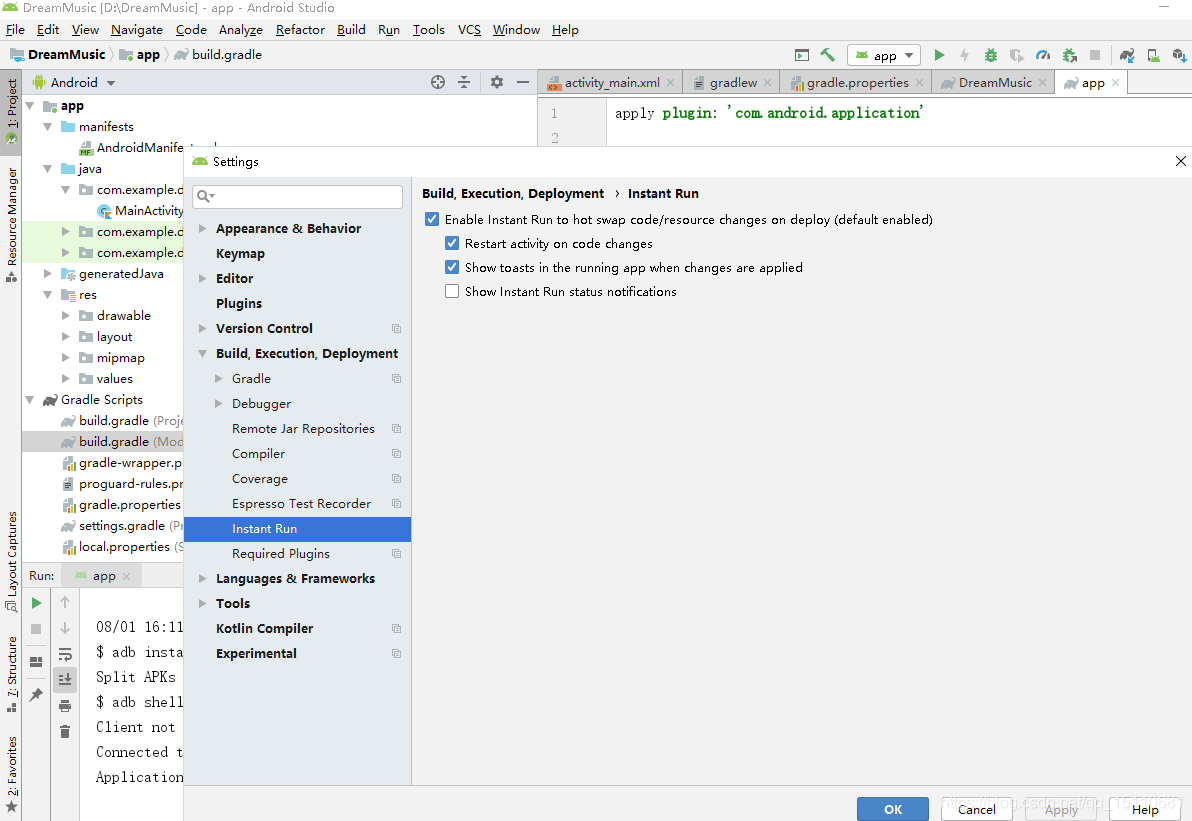Select Plugins in Settings list
Viewport: 1192px width, 821px height.
click(x=239, y=303)
